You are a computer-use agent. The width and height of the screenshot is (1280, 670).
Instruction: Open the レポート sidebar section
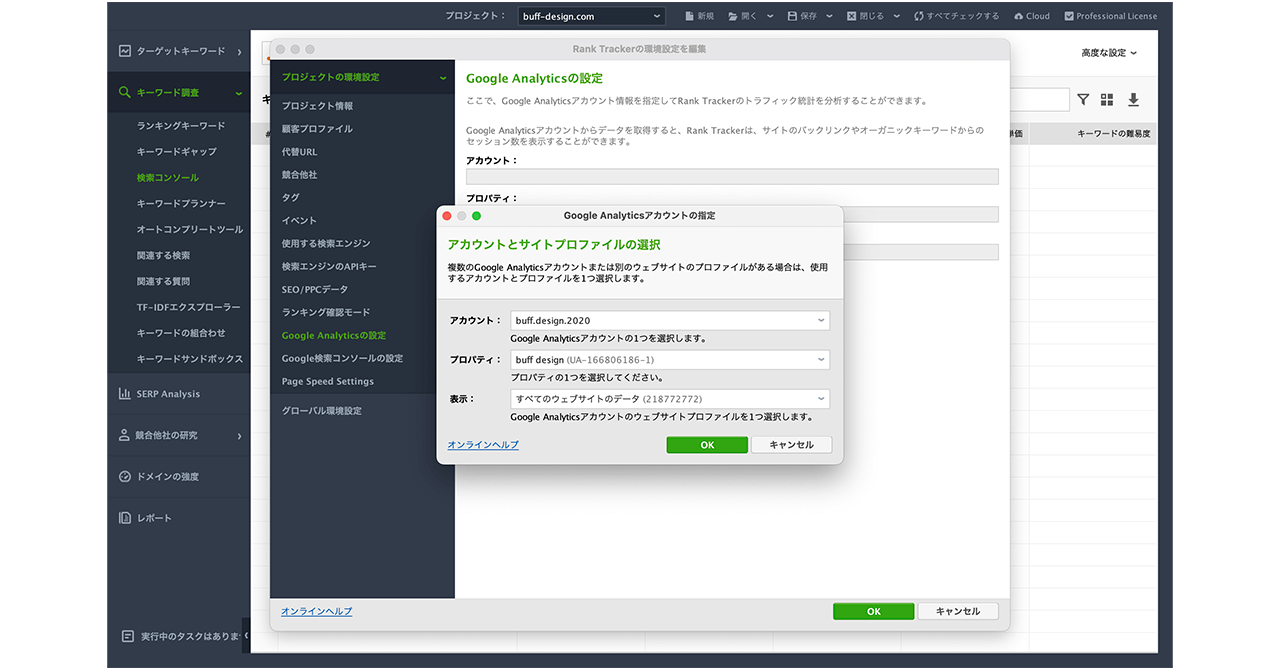(154, 518)
